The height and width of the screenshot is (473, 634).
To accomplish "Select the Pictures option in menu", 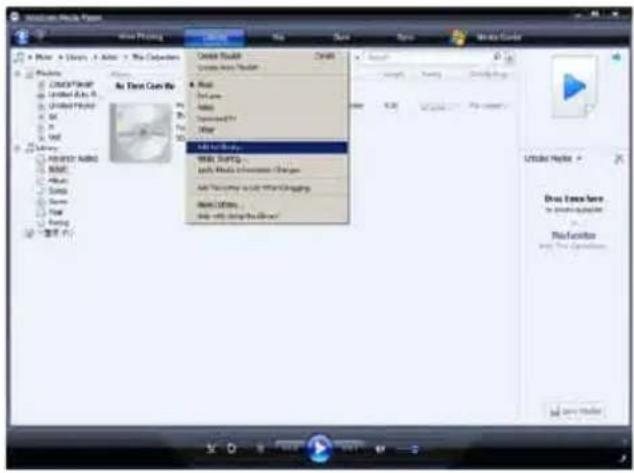I will pyautogui.click(x=267, y=96).
